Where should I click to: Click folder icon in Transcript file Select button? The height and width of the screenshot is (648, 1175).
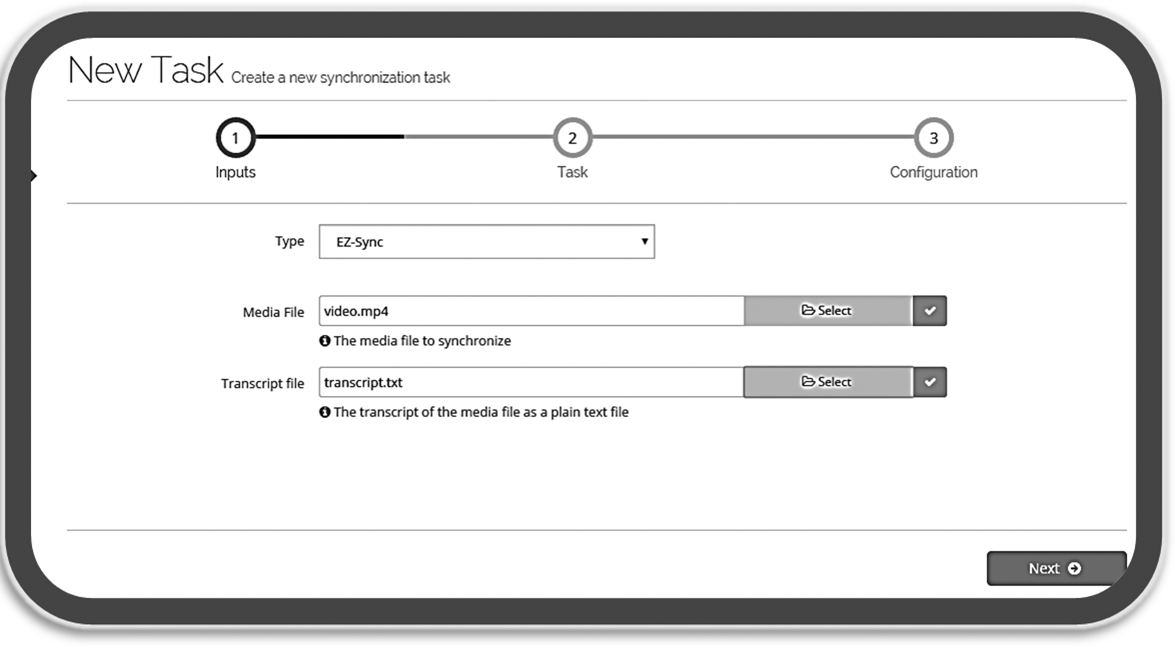pos(808,382)
